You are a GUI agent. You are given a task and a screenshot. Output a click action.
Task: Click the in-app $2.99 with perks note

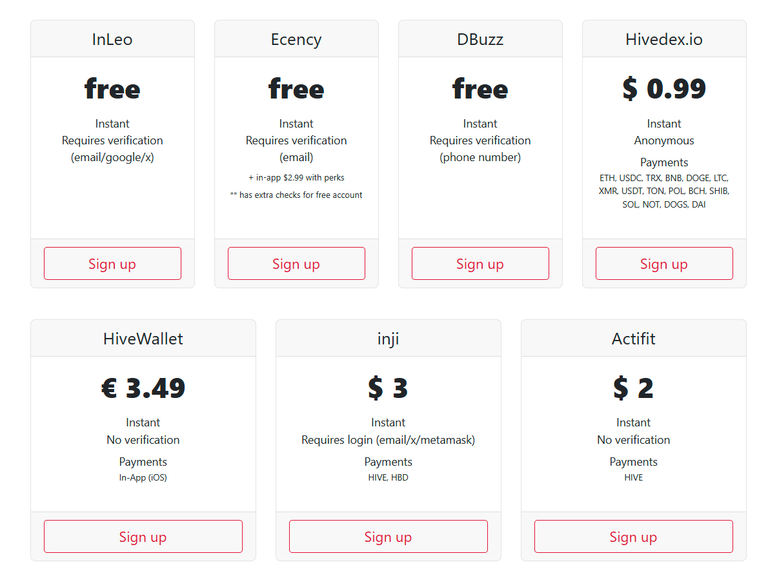(296, 177)
